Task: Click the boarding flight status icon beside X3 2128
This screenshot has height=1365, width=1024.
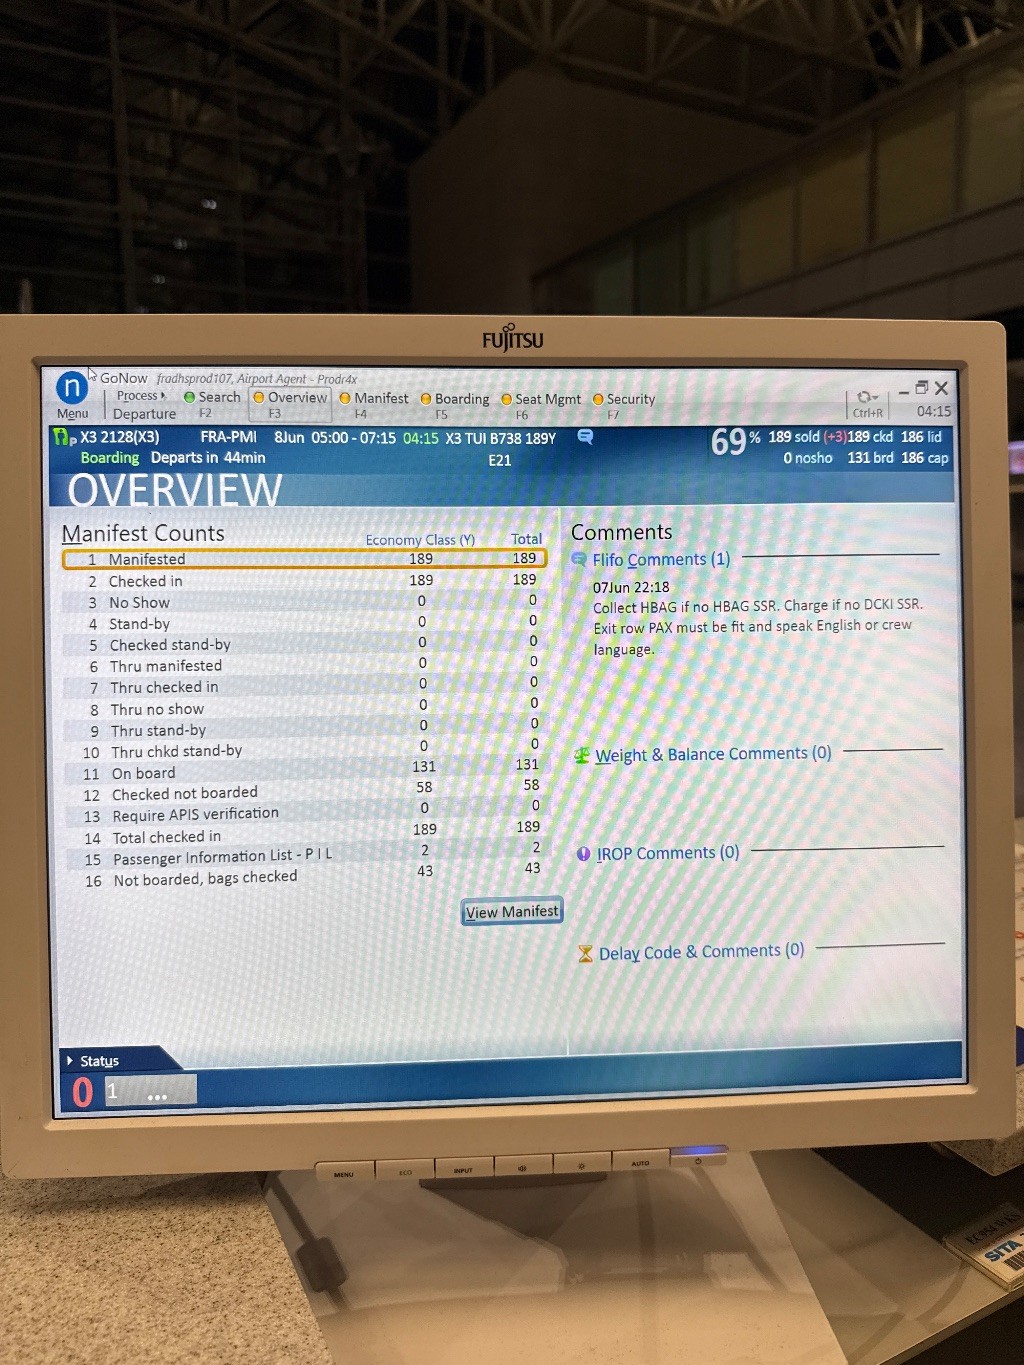Action: 63,437
